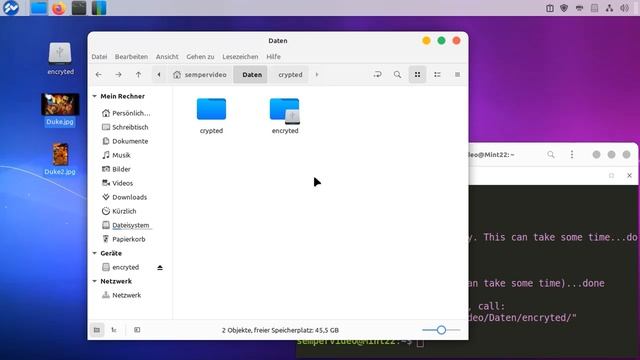The width and height of the screenshot is (640, 360).
Task: Close the terminal tab with the X
Action: tap(629, 176)
